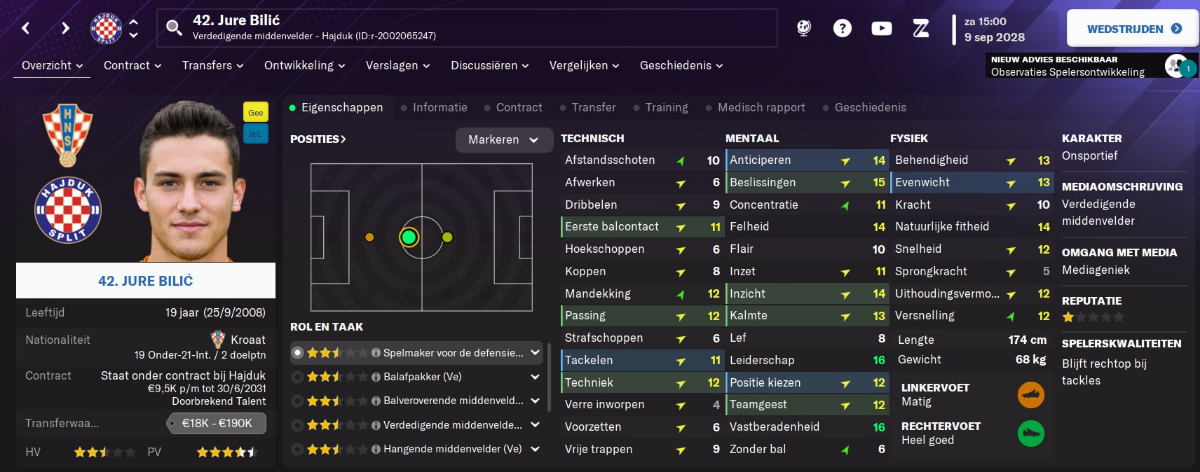Click the orange left foot boot icon
1200x472 pixels.
tap(1032, 395)
